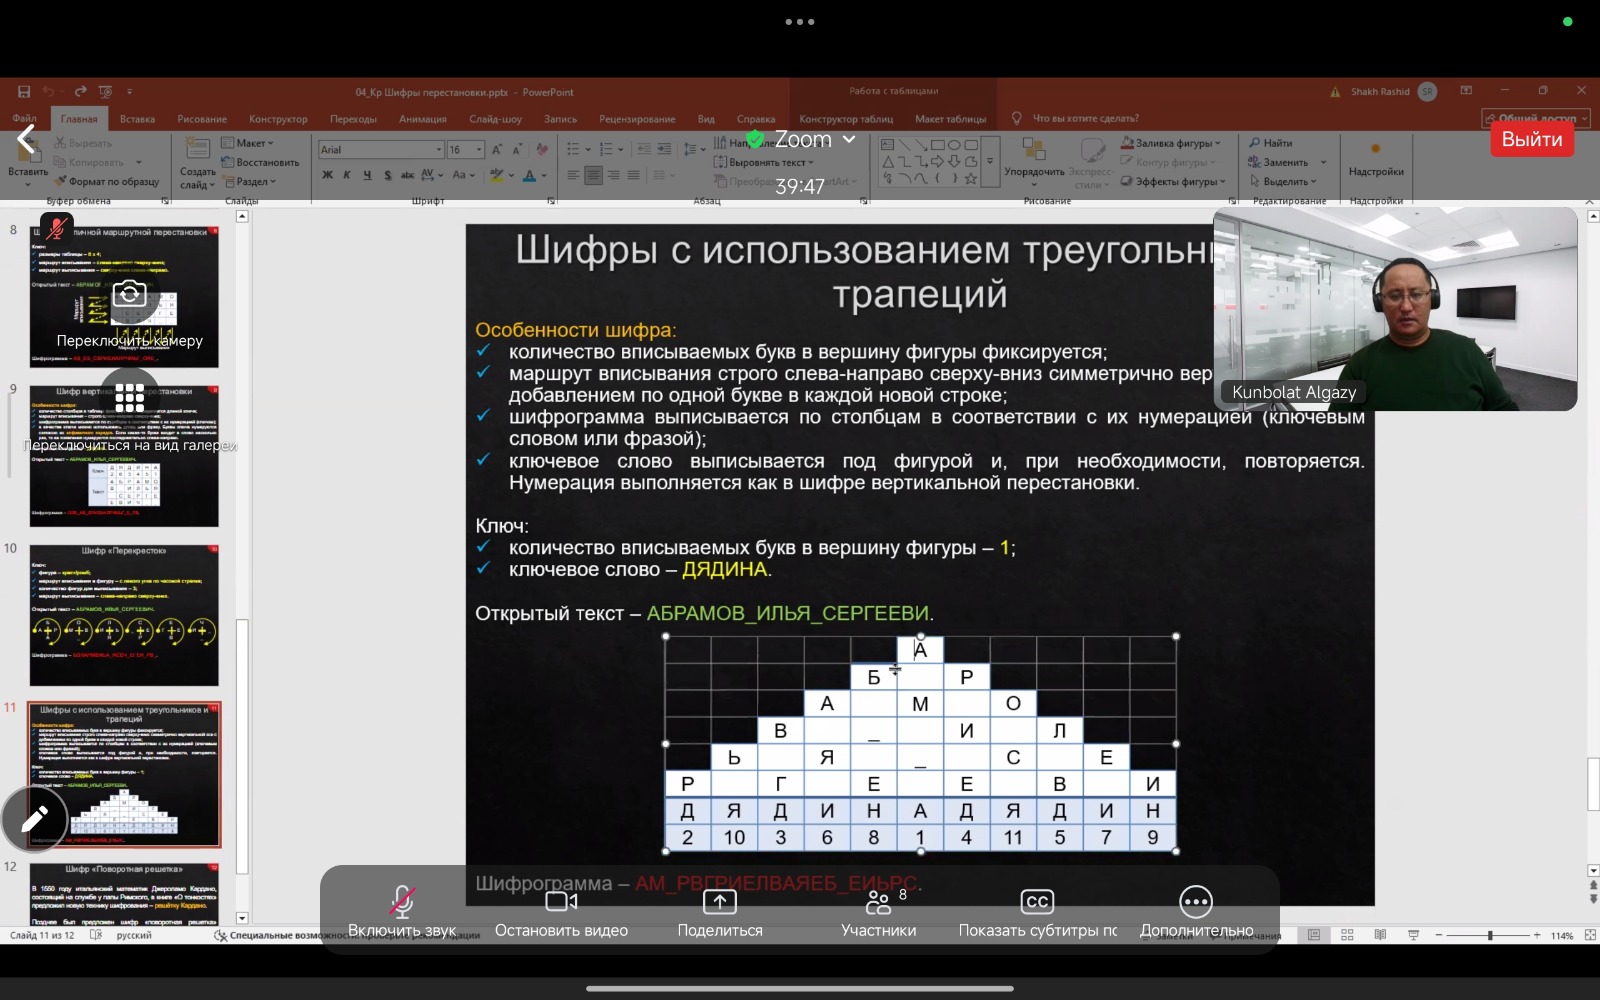Switch to gallery view grid icon
Screen dimensions: 1600x1000
[130, 398]
